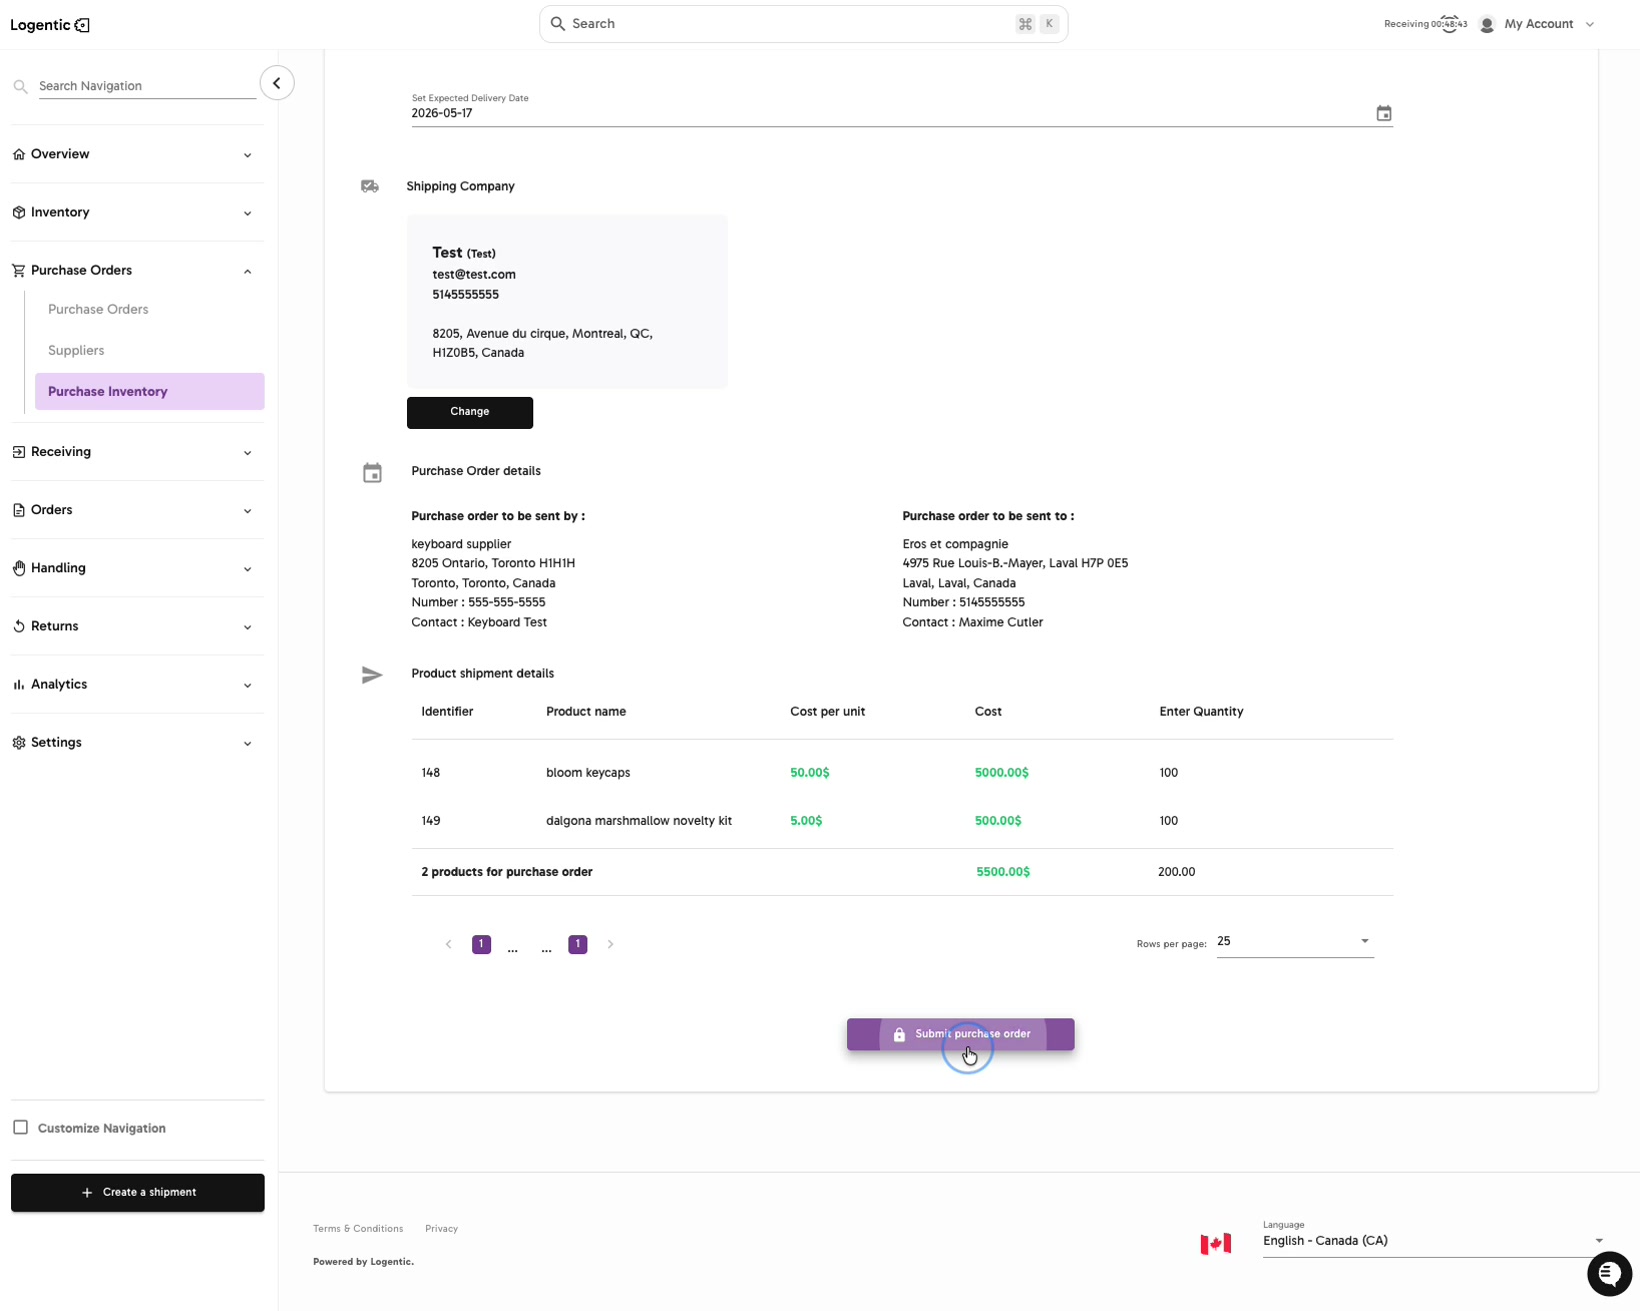Expand the Returns menu chevron
Image resolution: width=1640 pixels, height=1311 pixels.
tap(247, 627)
